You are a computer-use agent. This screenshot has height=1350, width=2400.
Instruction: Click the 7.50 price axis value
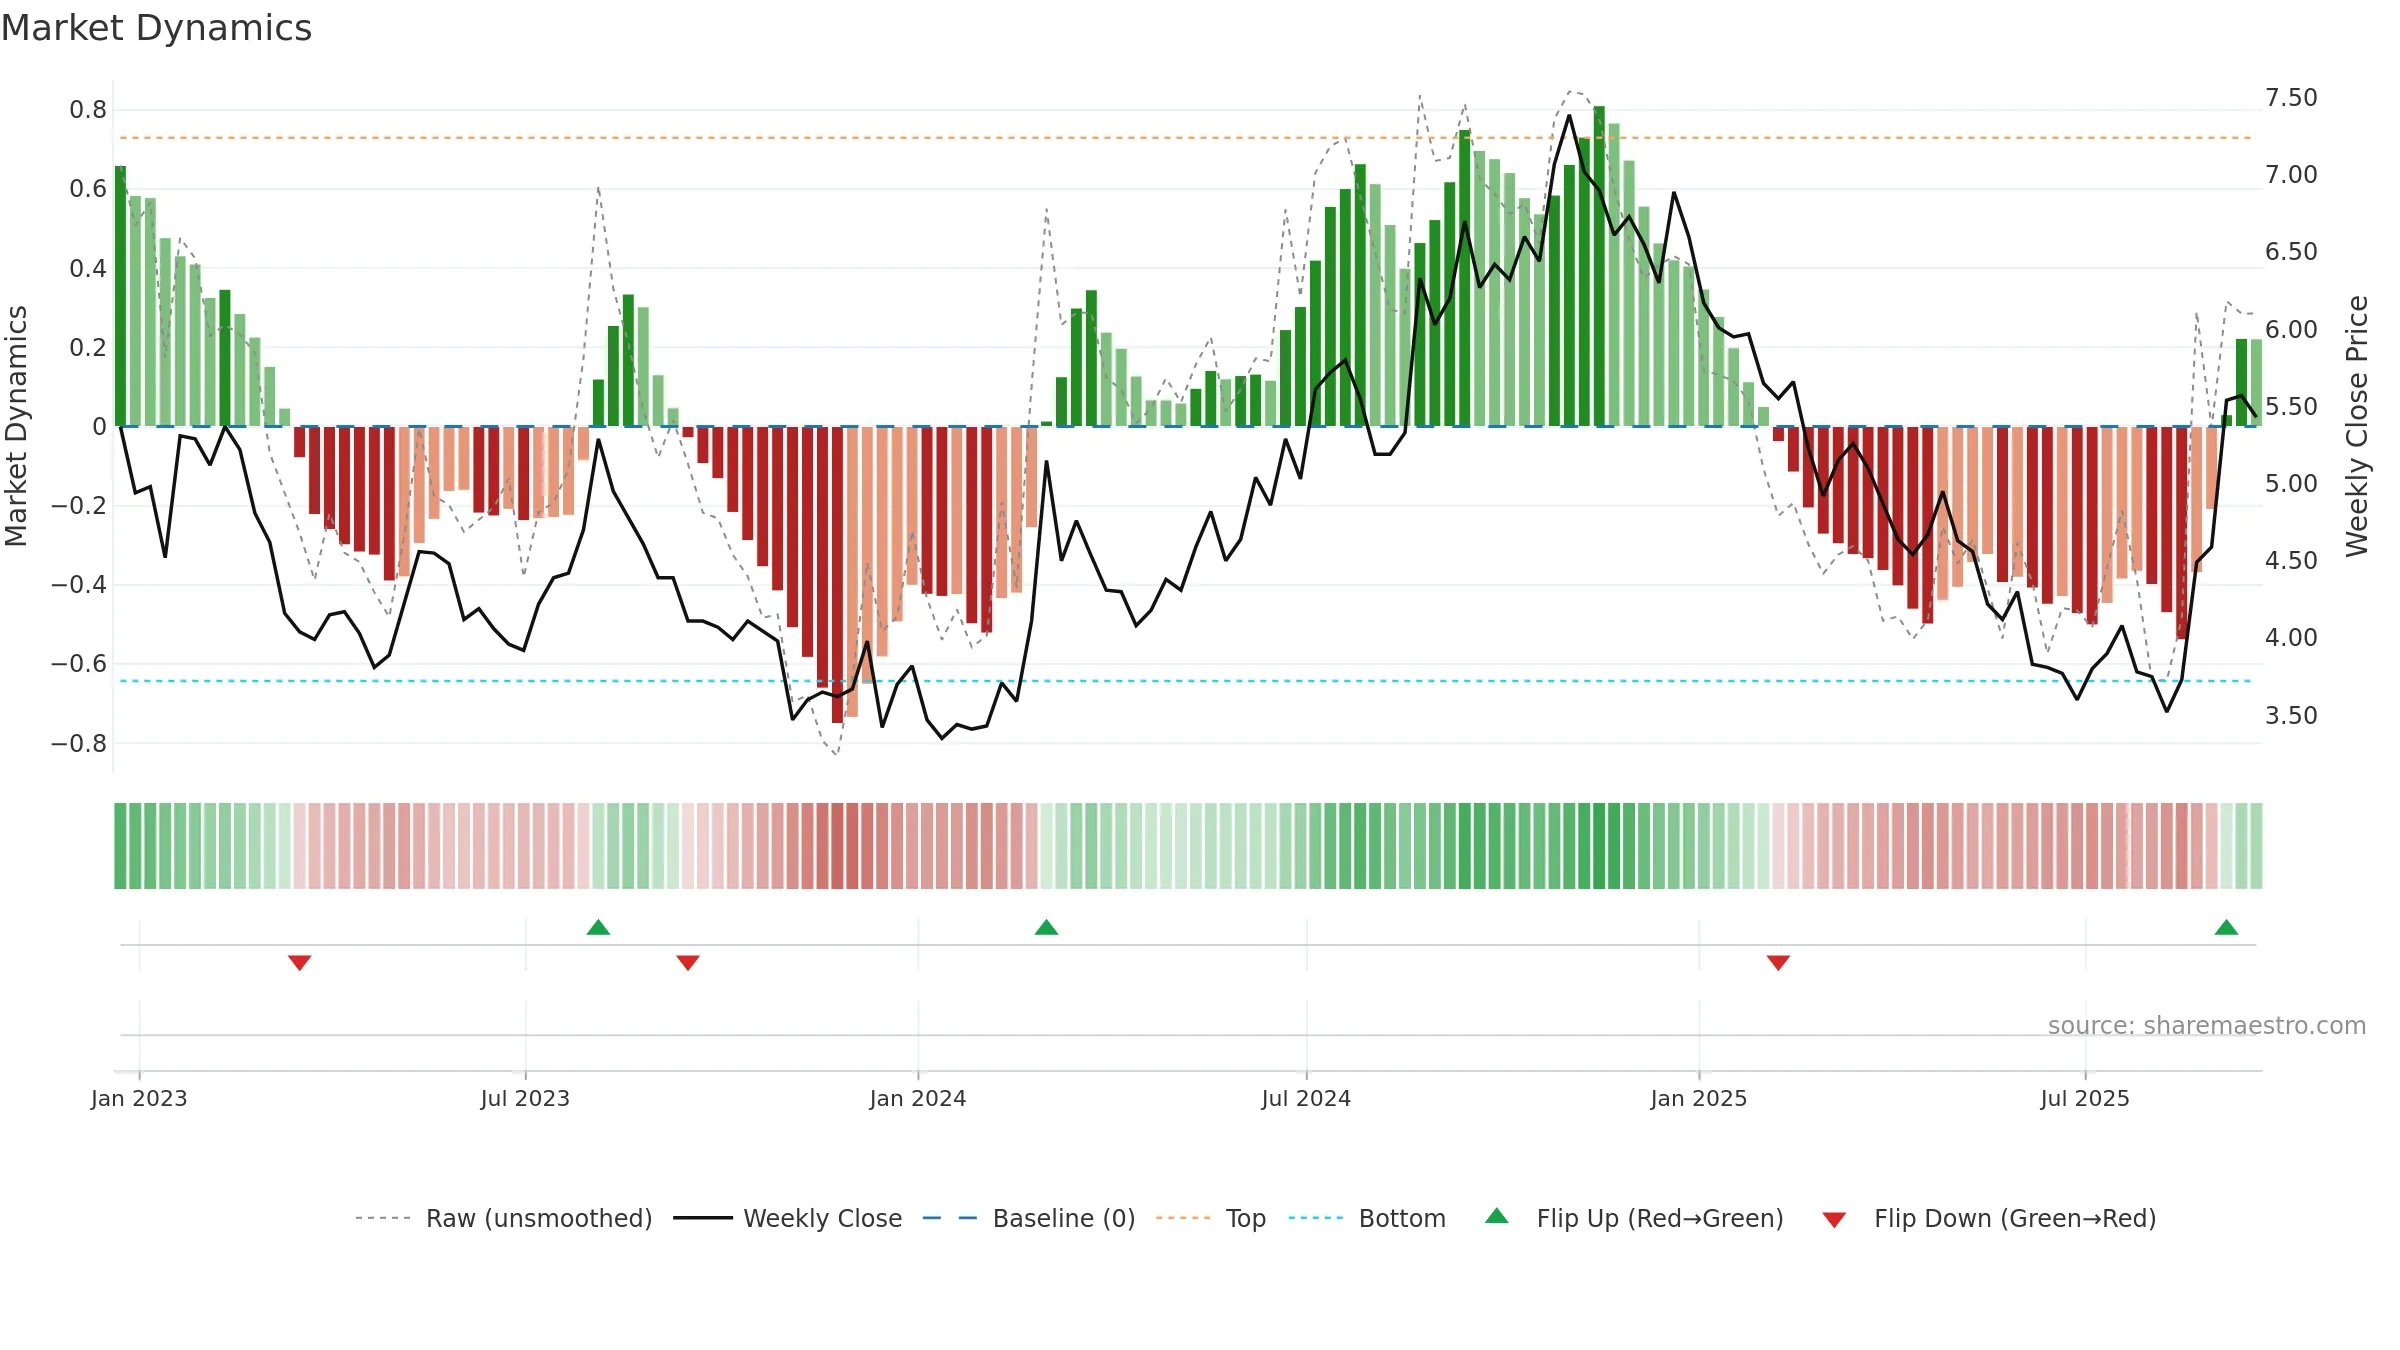pos(2291,97)
